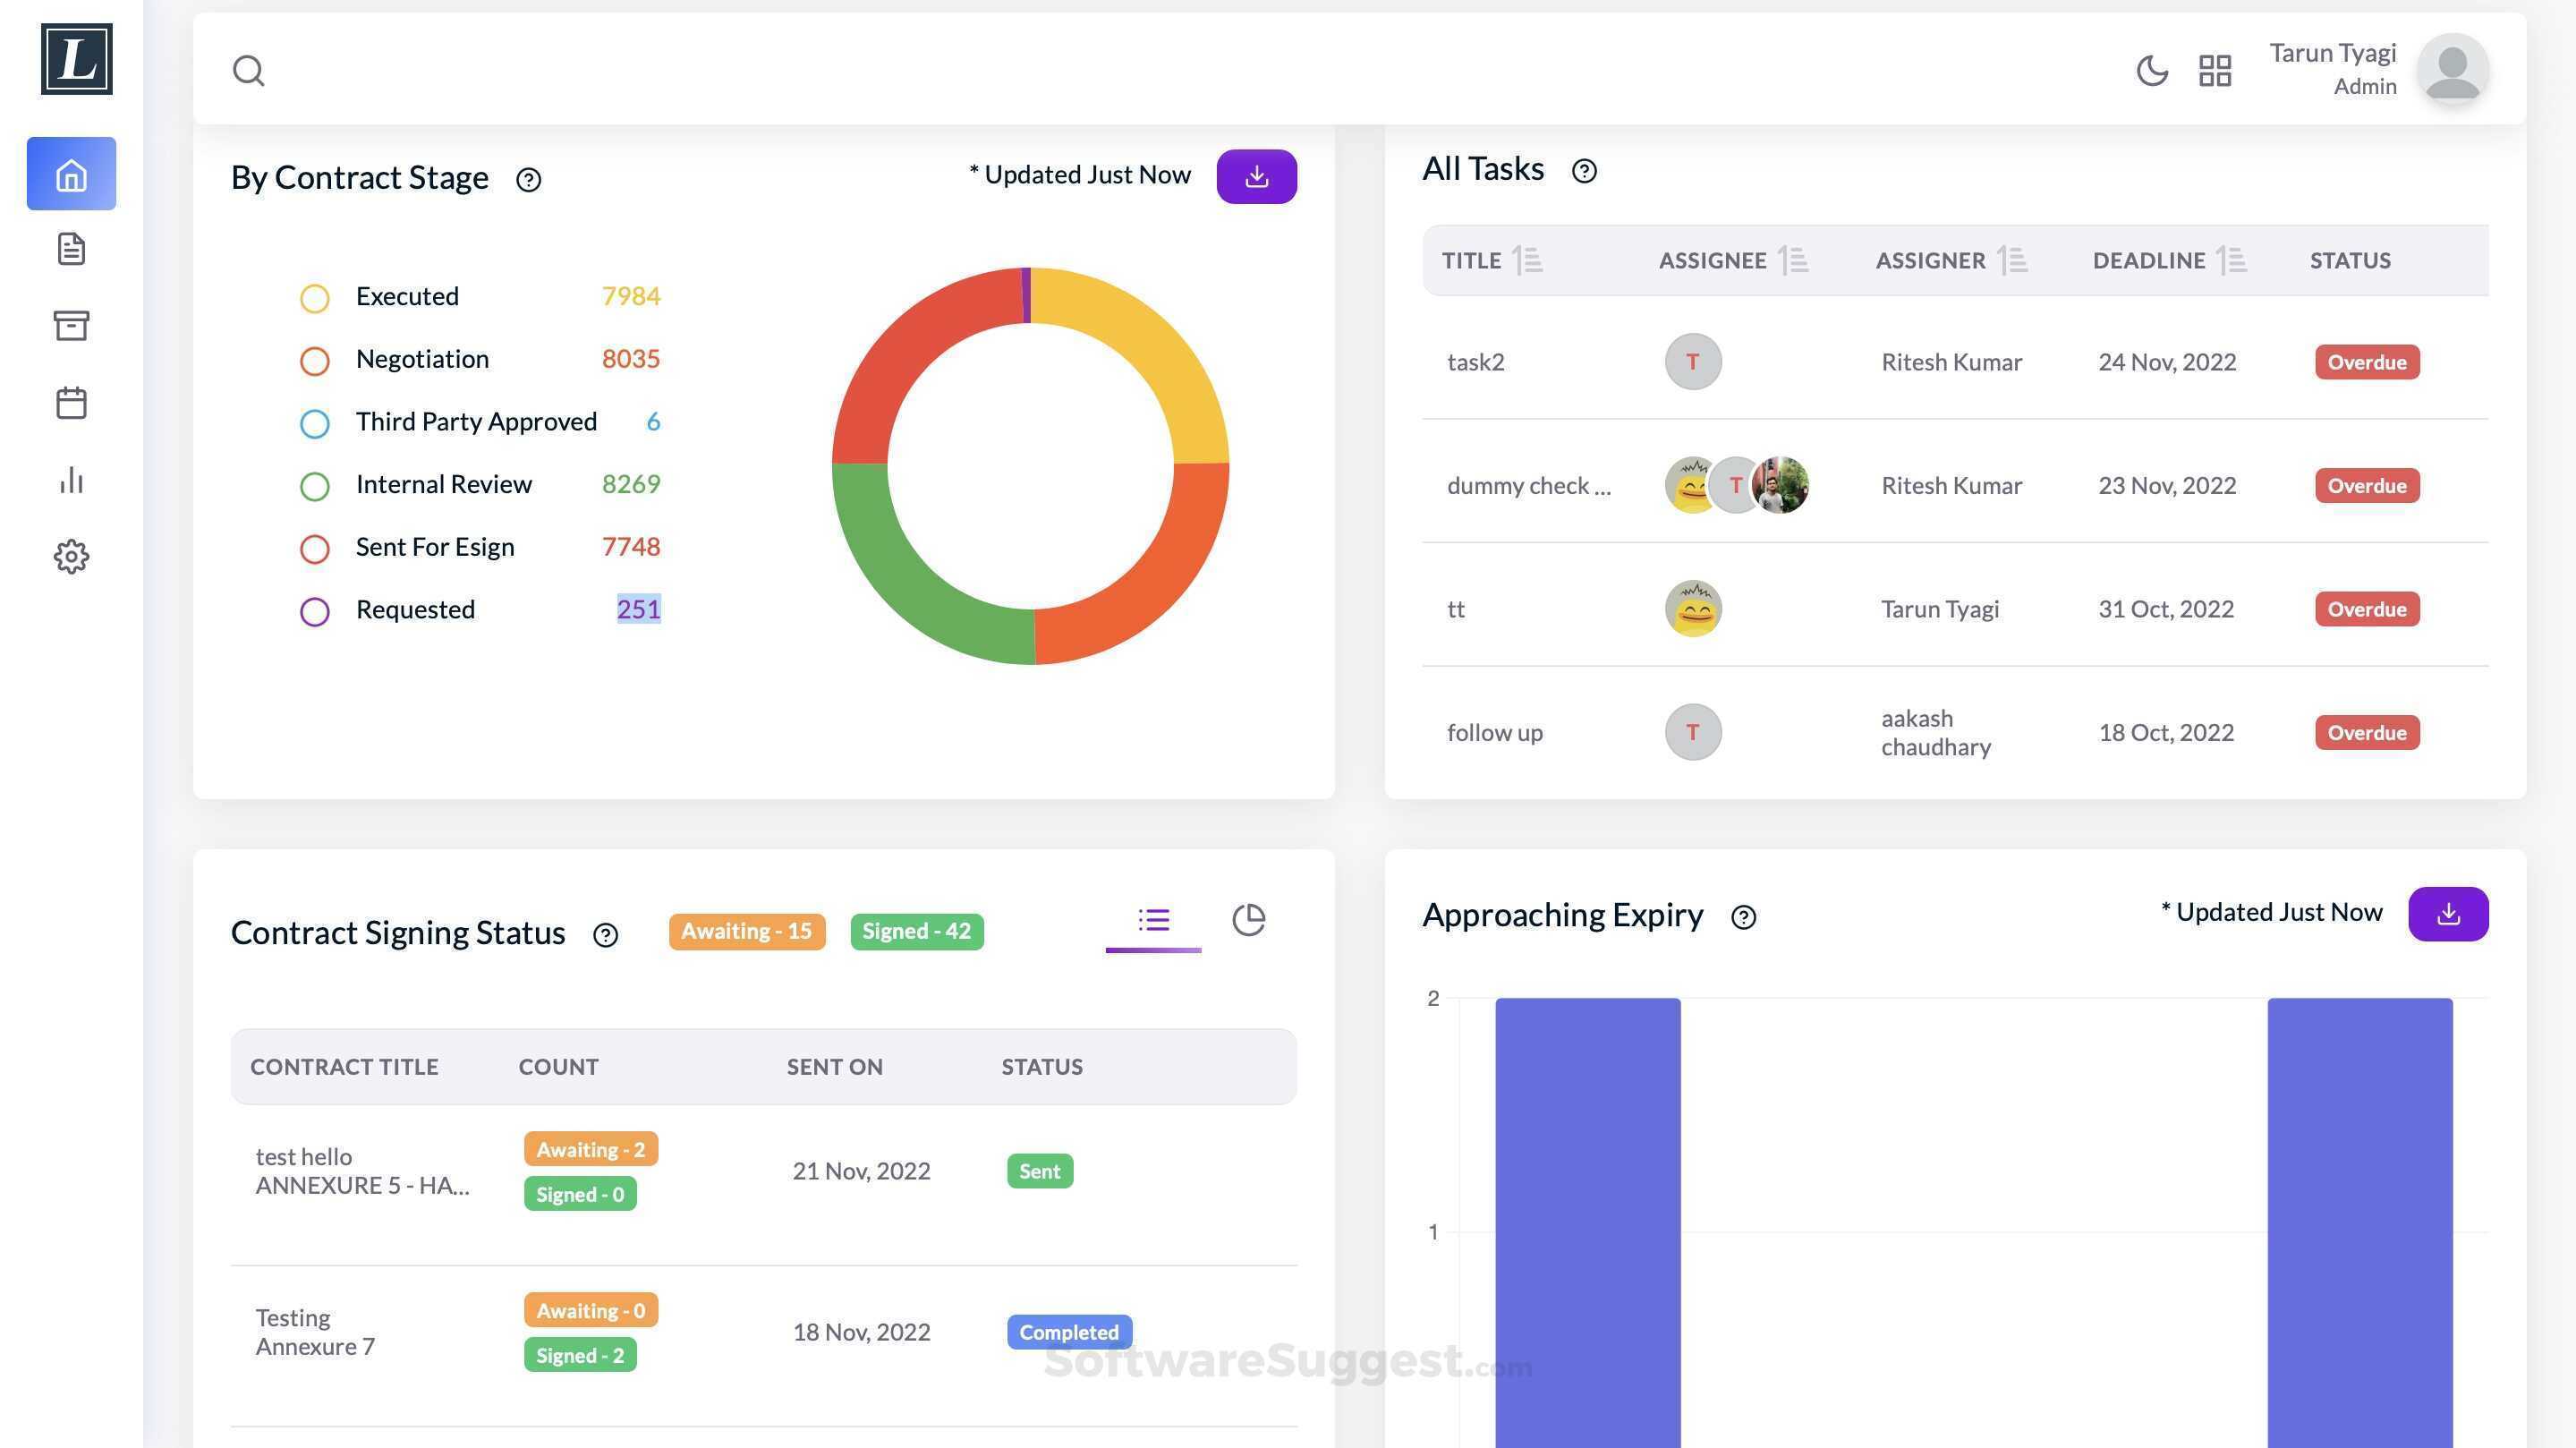Open the archive box sidebar icon
This screenshot has width=2576, height=1448.
tap(71, 325)
